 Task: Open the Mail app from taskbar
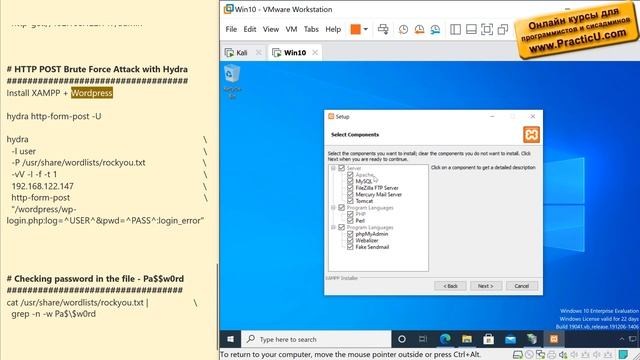coord(510,339)
